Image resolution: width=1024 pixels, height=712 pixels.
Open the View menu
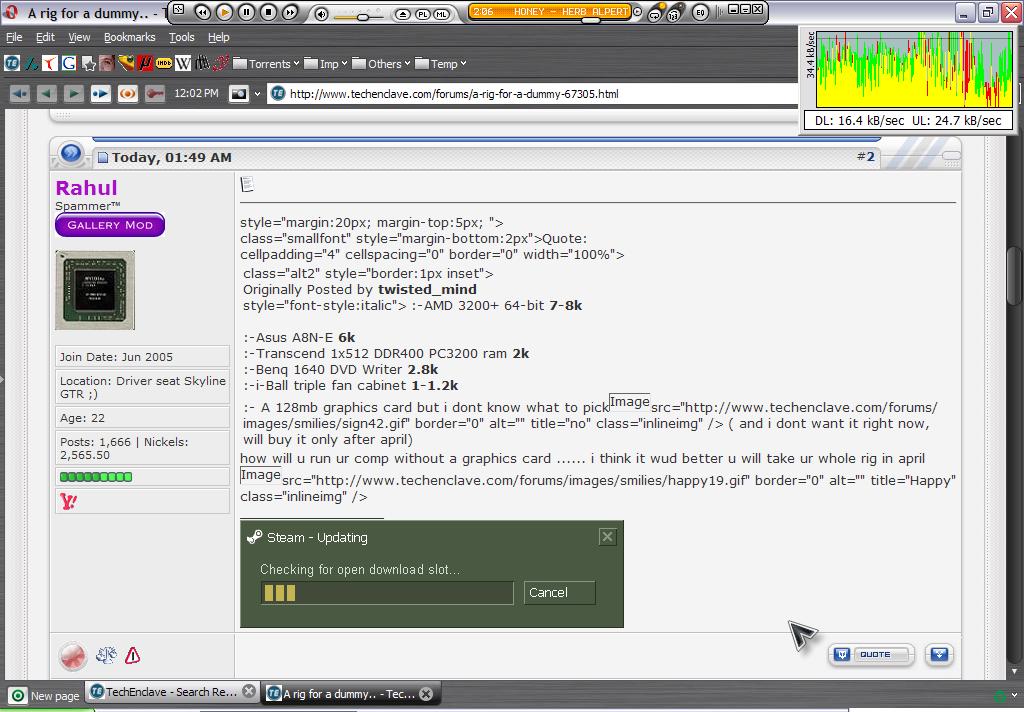(x=79, y=37)
